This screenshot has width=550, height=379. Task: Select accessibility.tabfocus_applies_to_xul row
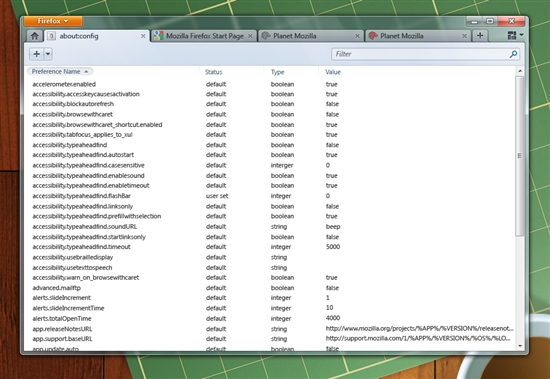click(x=270, y=134)
